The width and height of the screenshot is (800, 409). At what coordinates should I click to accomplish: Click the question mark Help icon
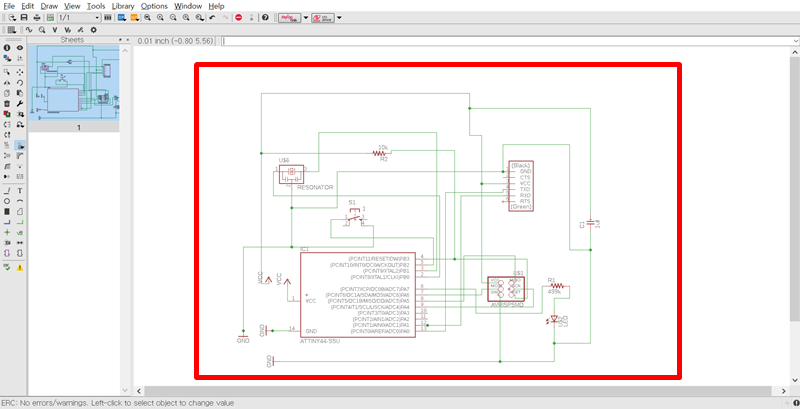(x=265, y=17)
